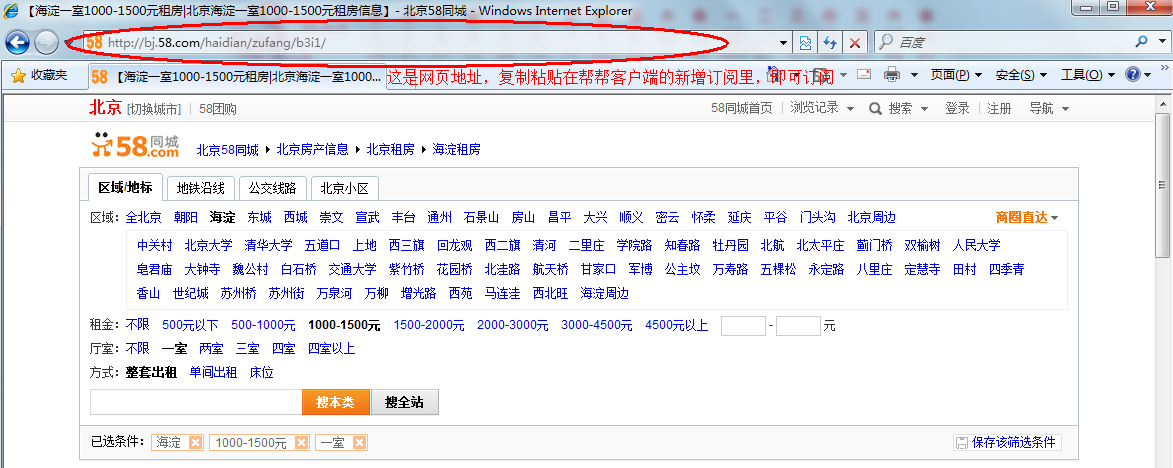Click the vertical scrollbar up arrow
Image resolution: width=1173 pixels, height=468 pixels.
pos(1163,104)
